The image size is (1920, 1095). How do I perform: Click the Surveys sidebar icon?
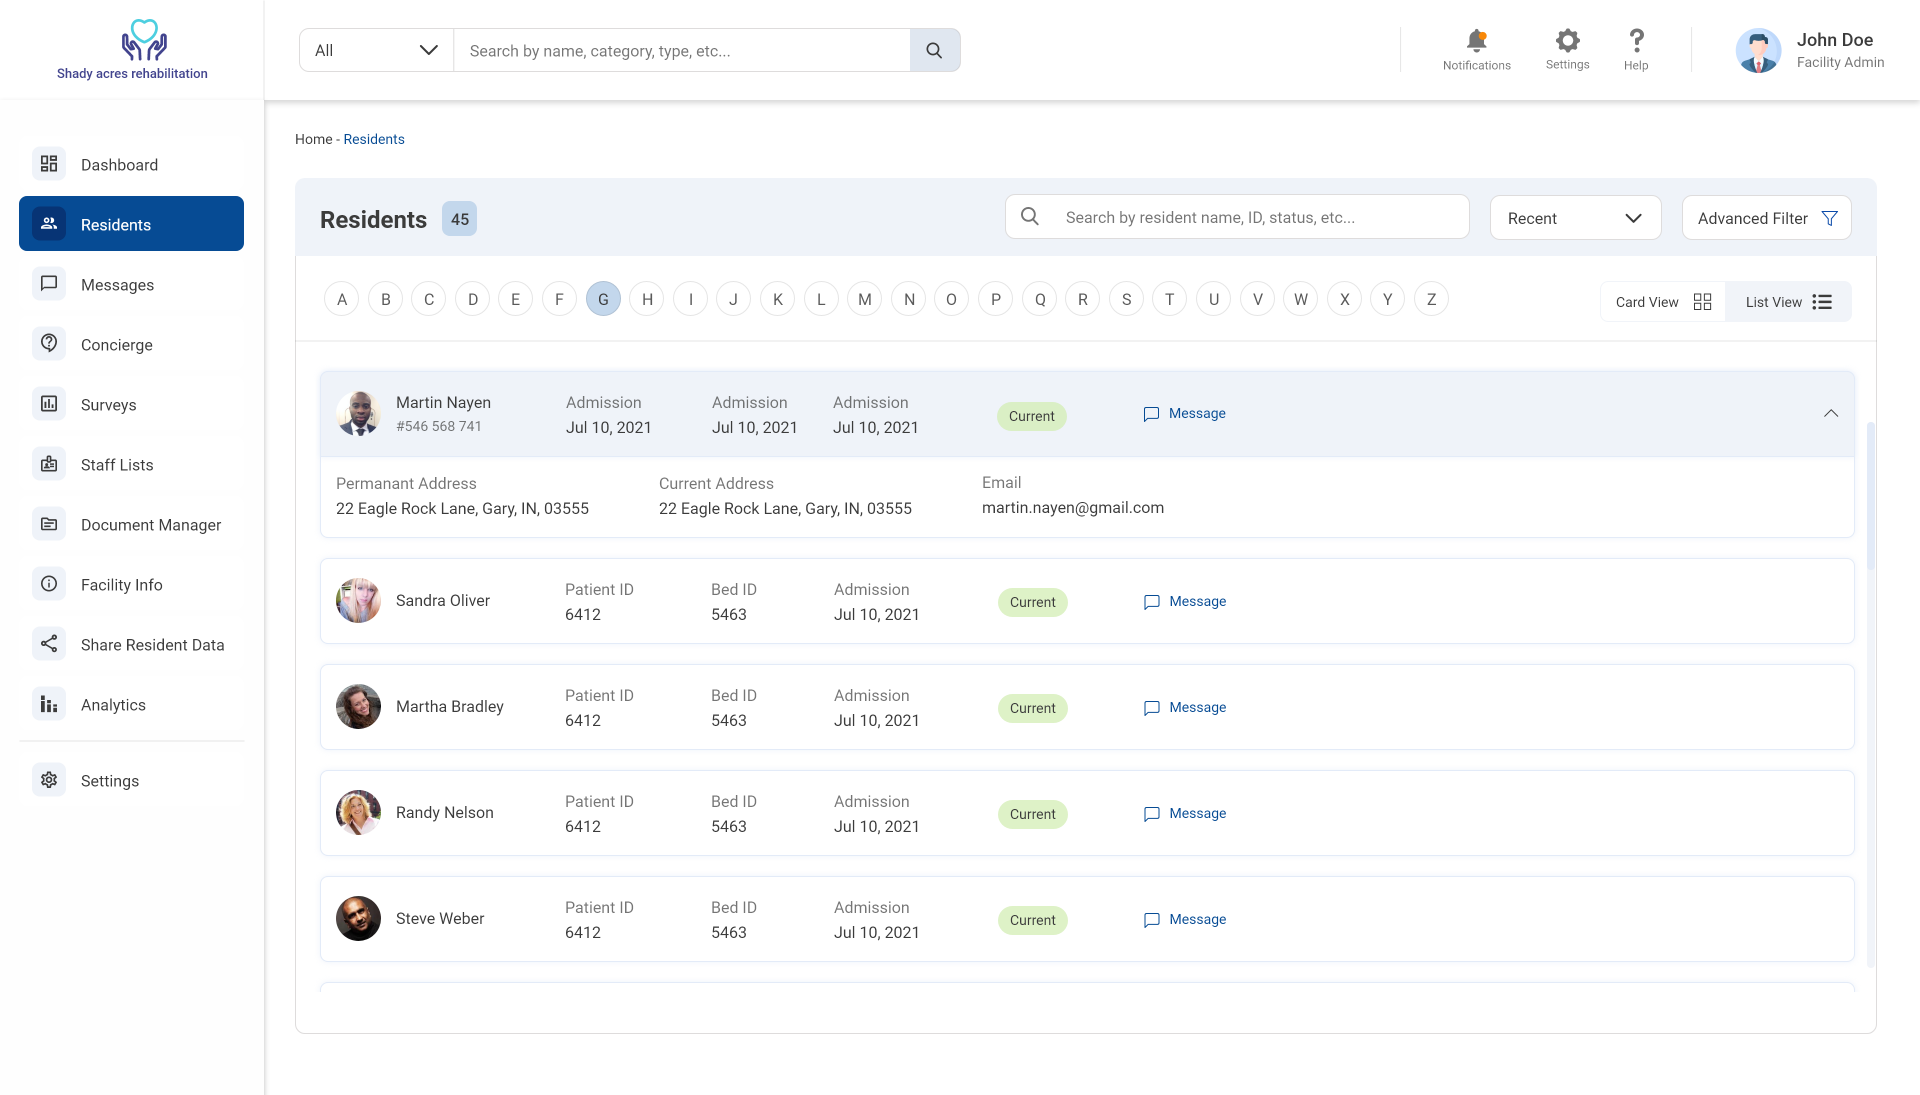49,404
